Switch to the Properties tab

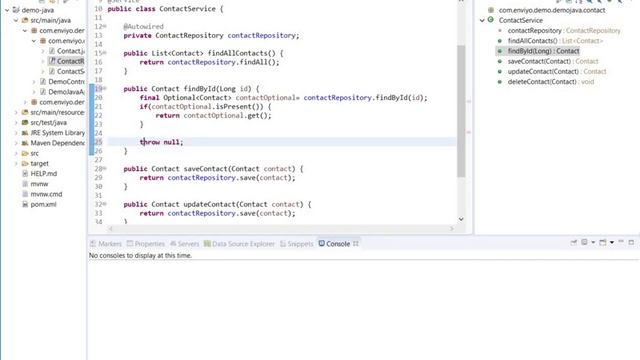[146, 244]
